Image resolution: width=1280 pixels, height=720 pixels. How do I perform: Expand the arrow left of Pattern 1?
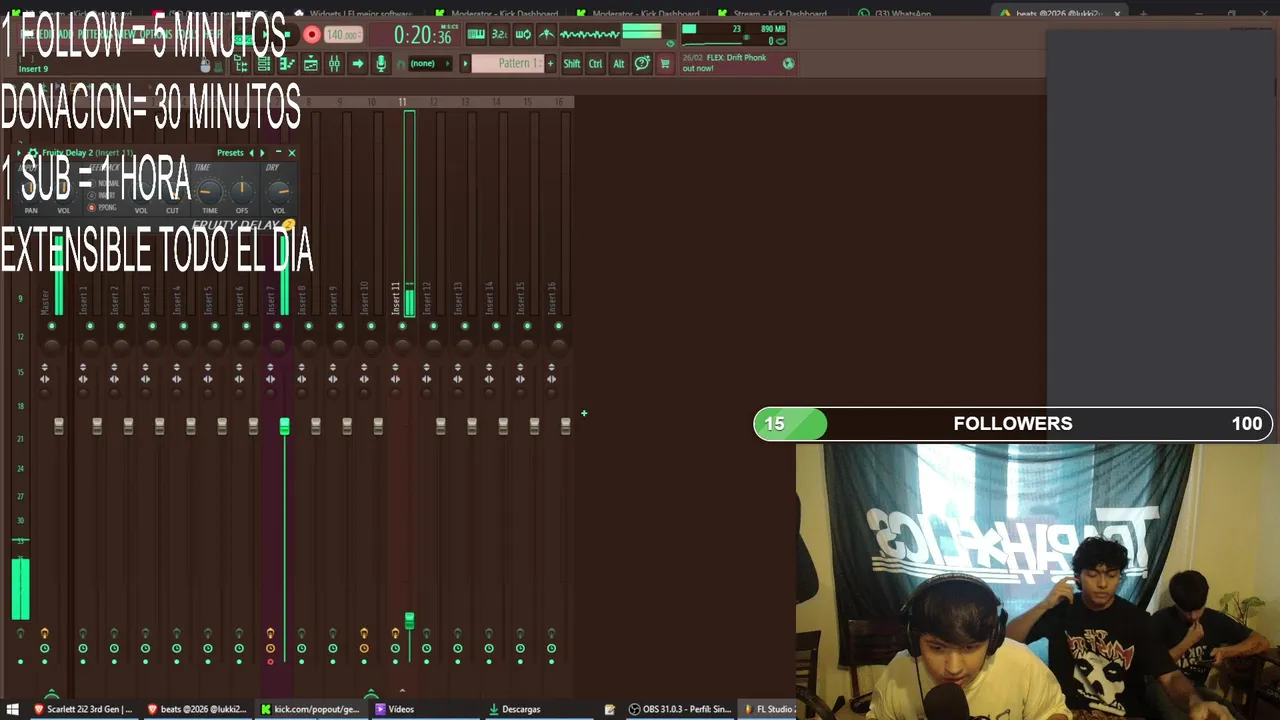(465, 64)
